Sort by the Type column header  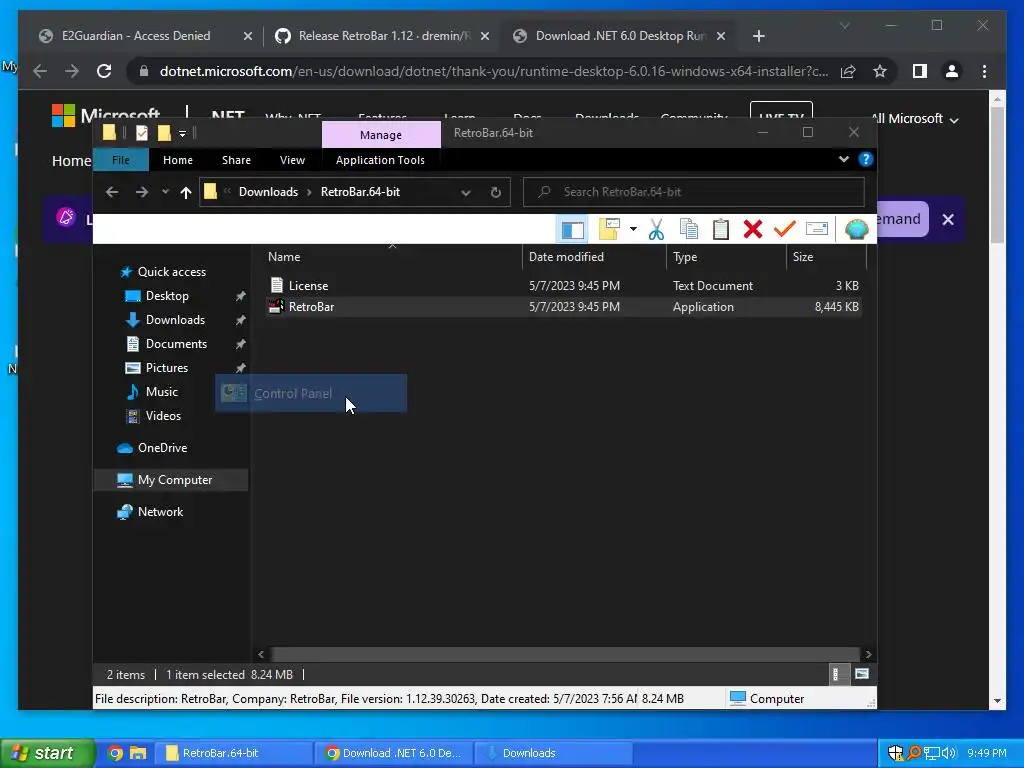click(x=726, y=257)
